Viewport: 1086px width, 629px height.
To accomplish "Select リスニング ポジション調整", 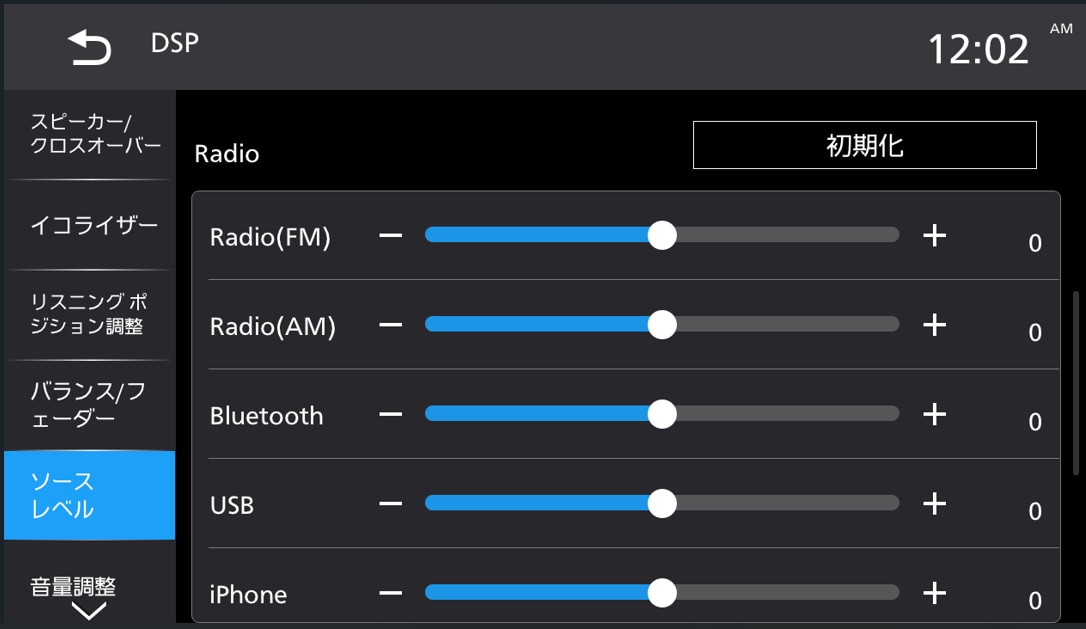I will (88, 315).
